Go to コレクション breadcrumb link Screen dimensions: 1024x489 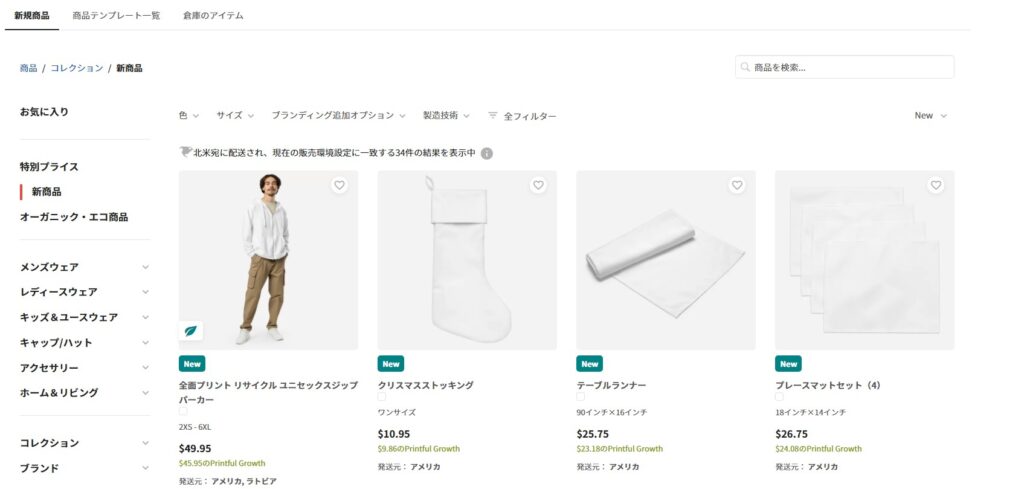77,68
